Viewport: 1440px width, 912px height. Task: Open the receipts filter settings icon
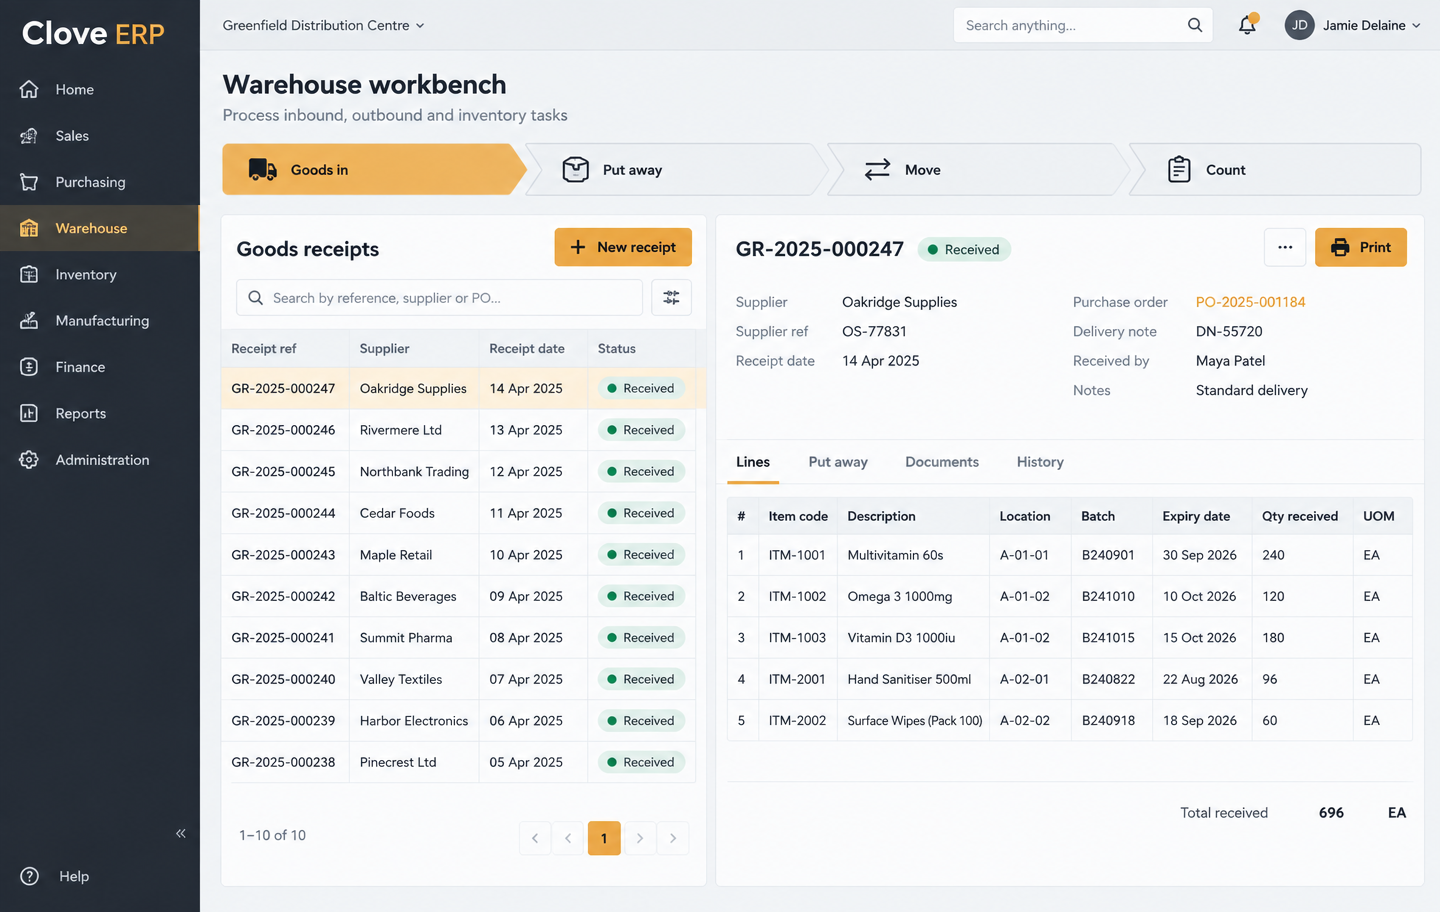click(x=671, y=298)
